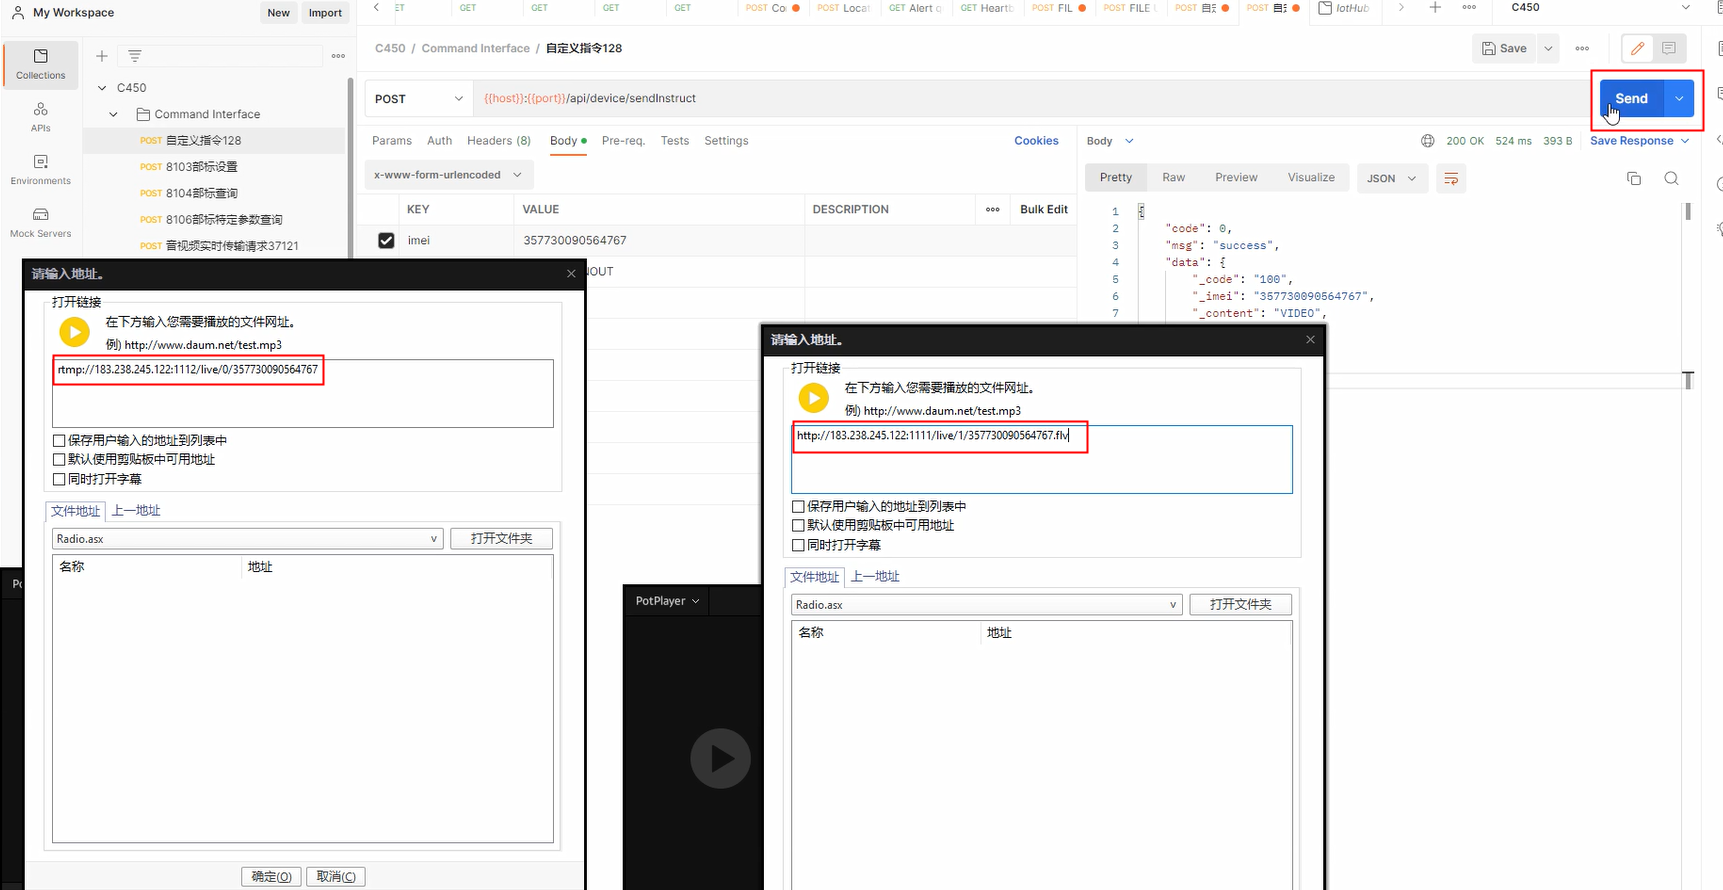Open the Collections sidebar panel

(x=40, y=63)
